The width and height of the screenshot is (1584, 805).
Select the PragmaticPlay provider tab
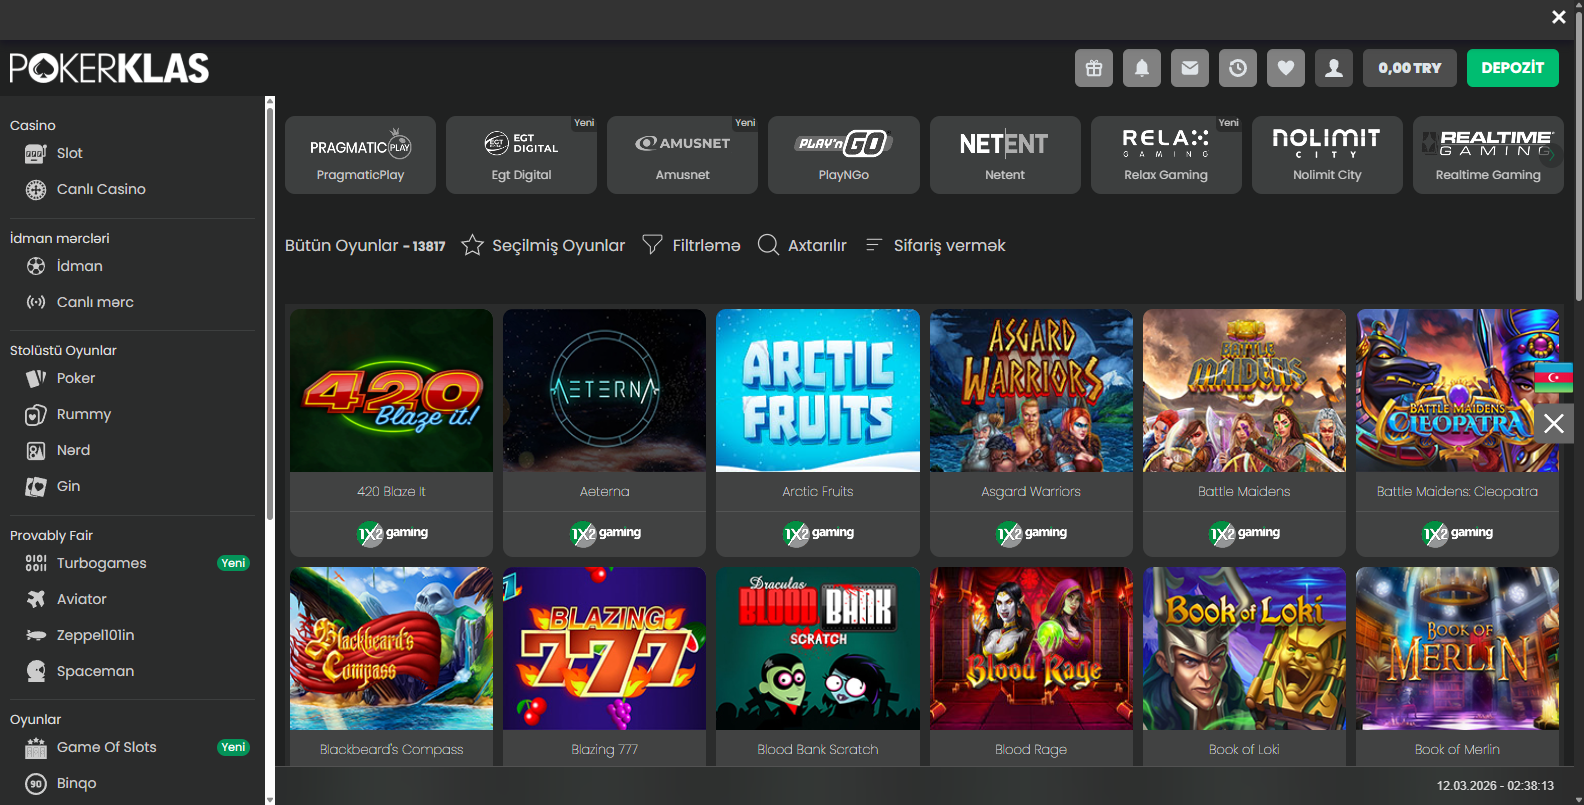click(x=360, y=155)
